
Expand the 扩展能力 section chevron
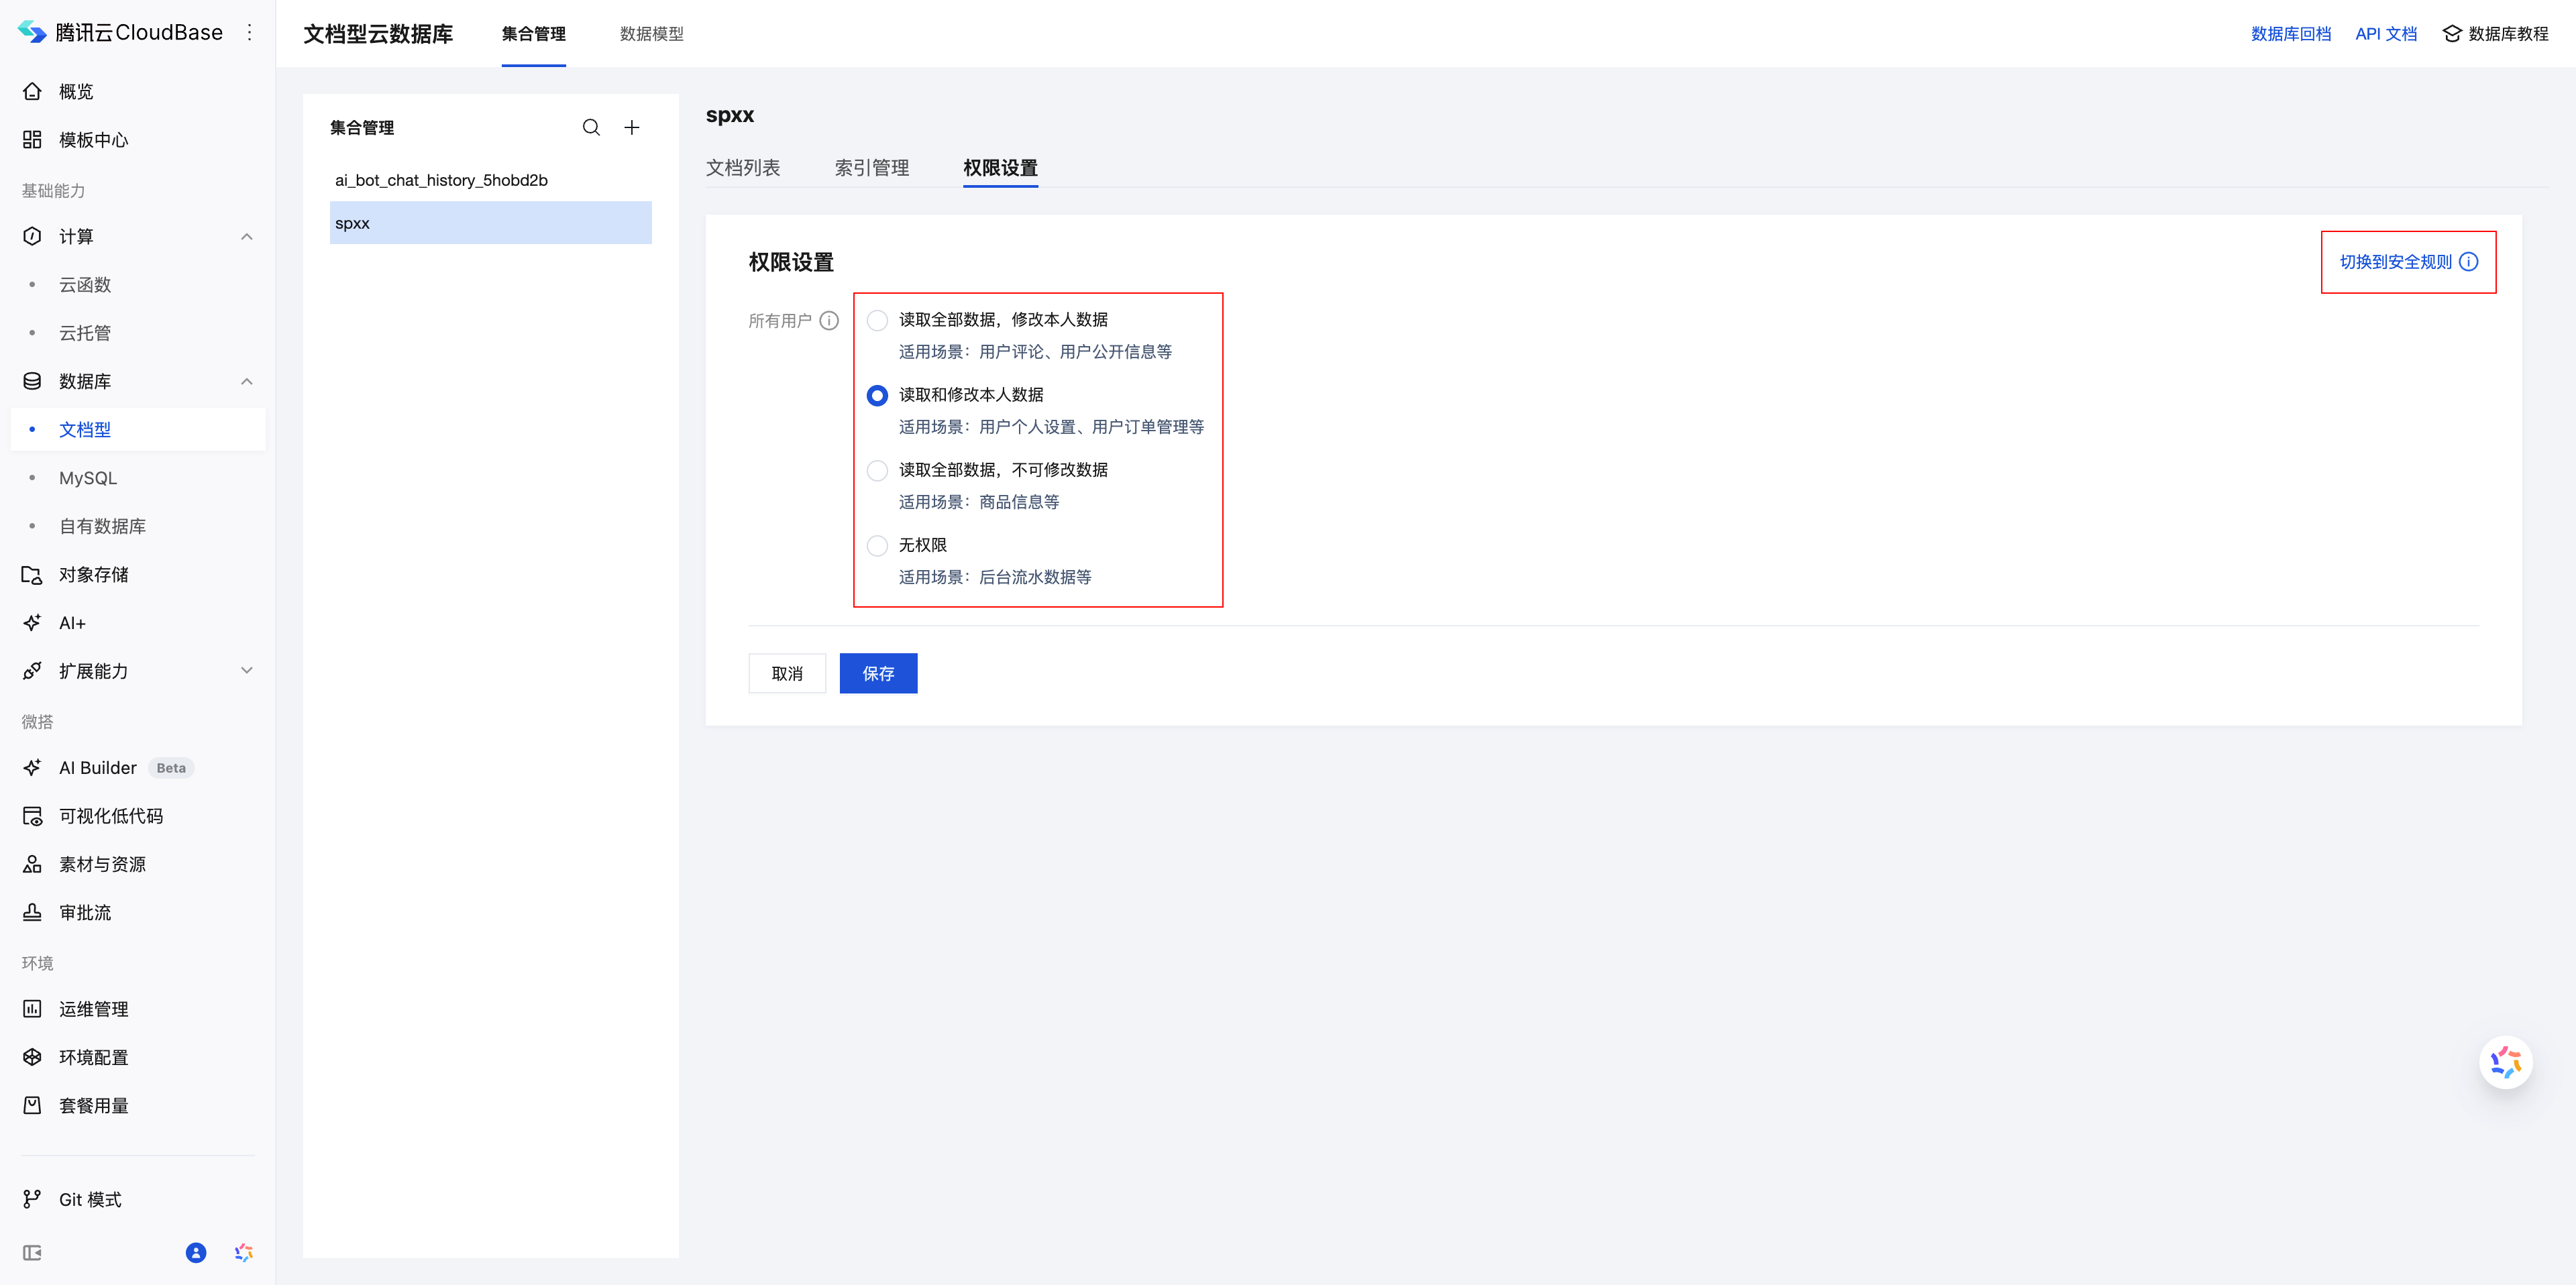click(247, 671)
